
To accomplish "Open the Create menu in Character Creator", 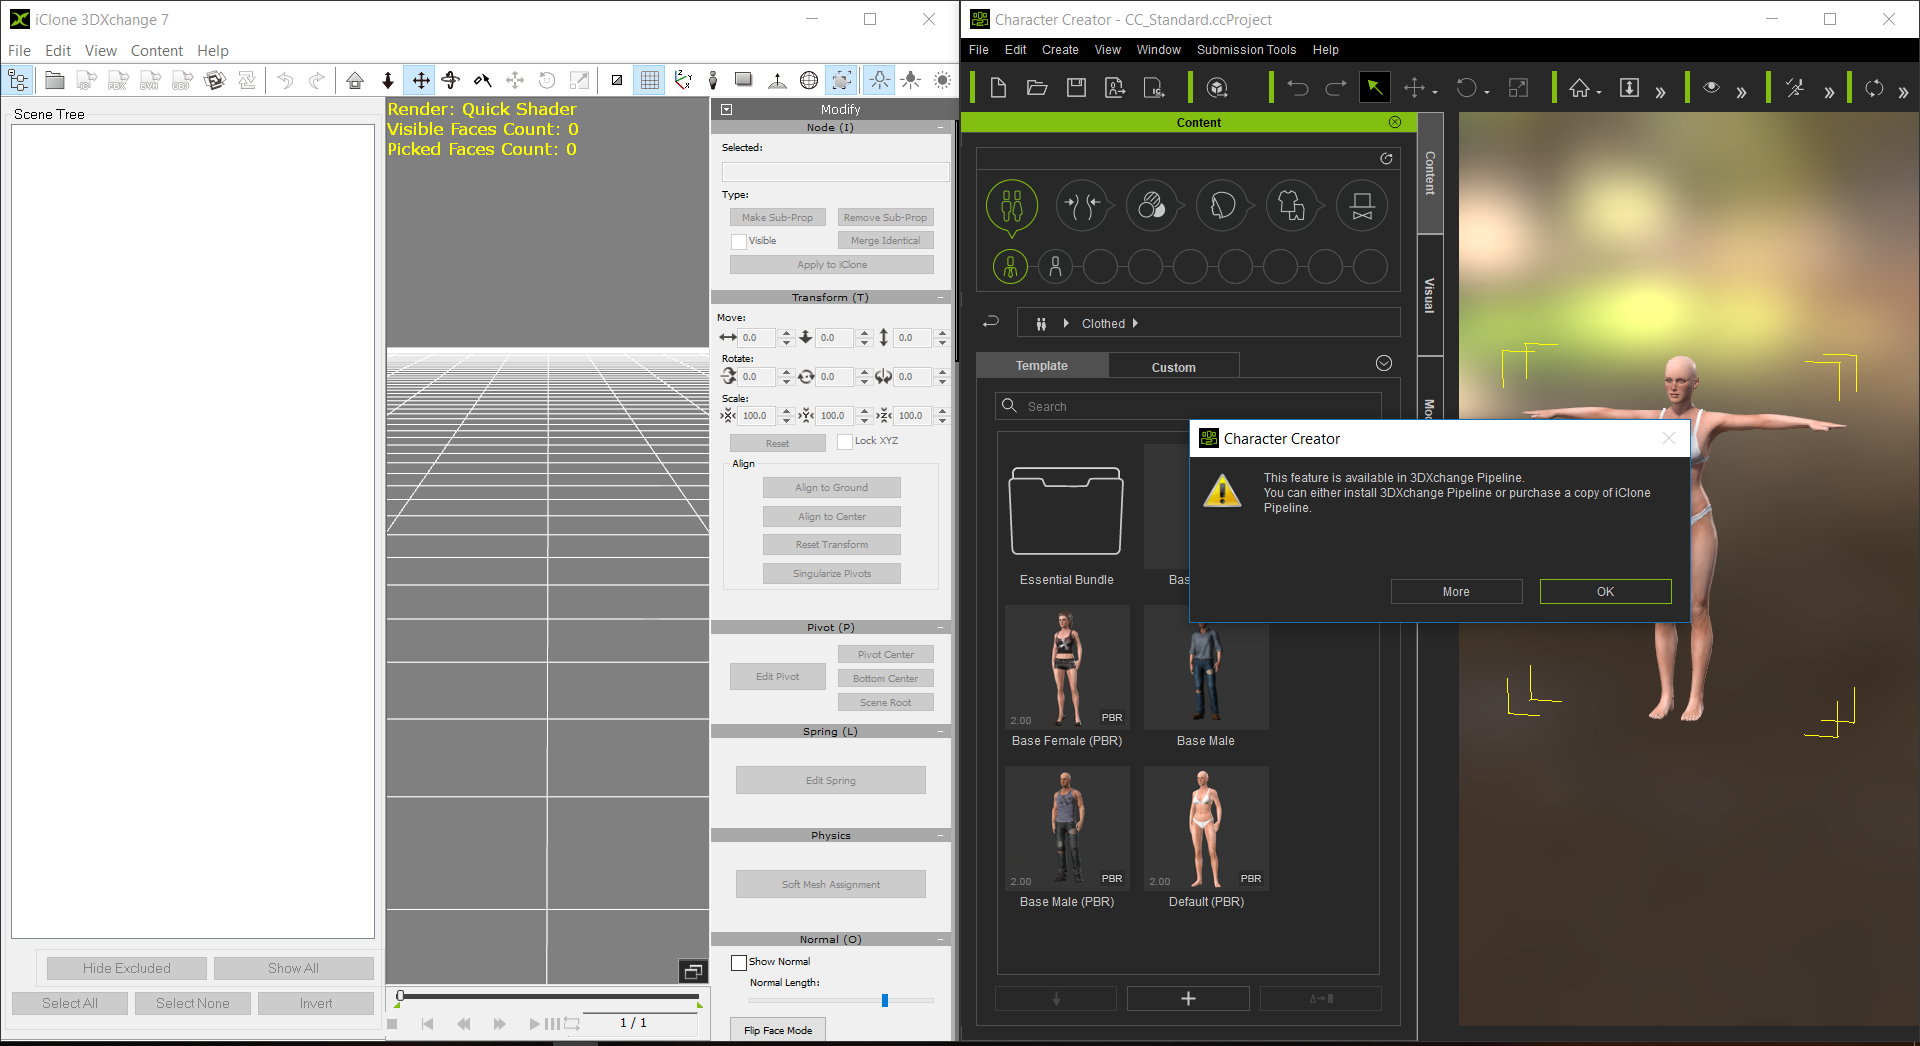I will [1060, 49].
